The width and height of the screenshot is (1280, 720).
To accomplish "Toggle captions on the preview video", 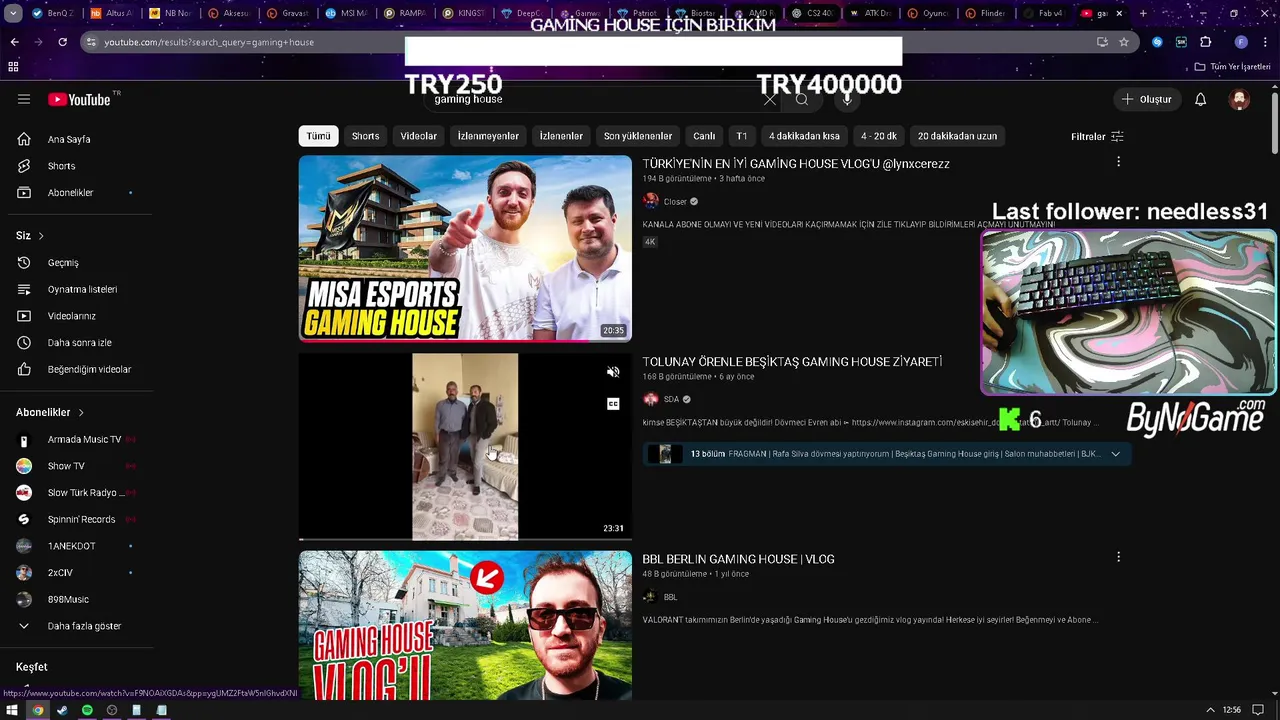I will [613, 404].
